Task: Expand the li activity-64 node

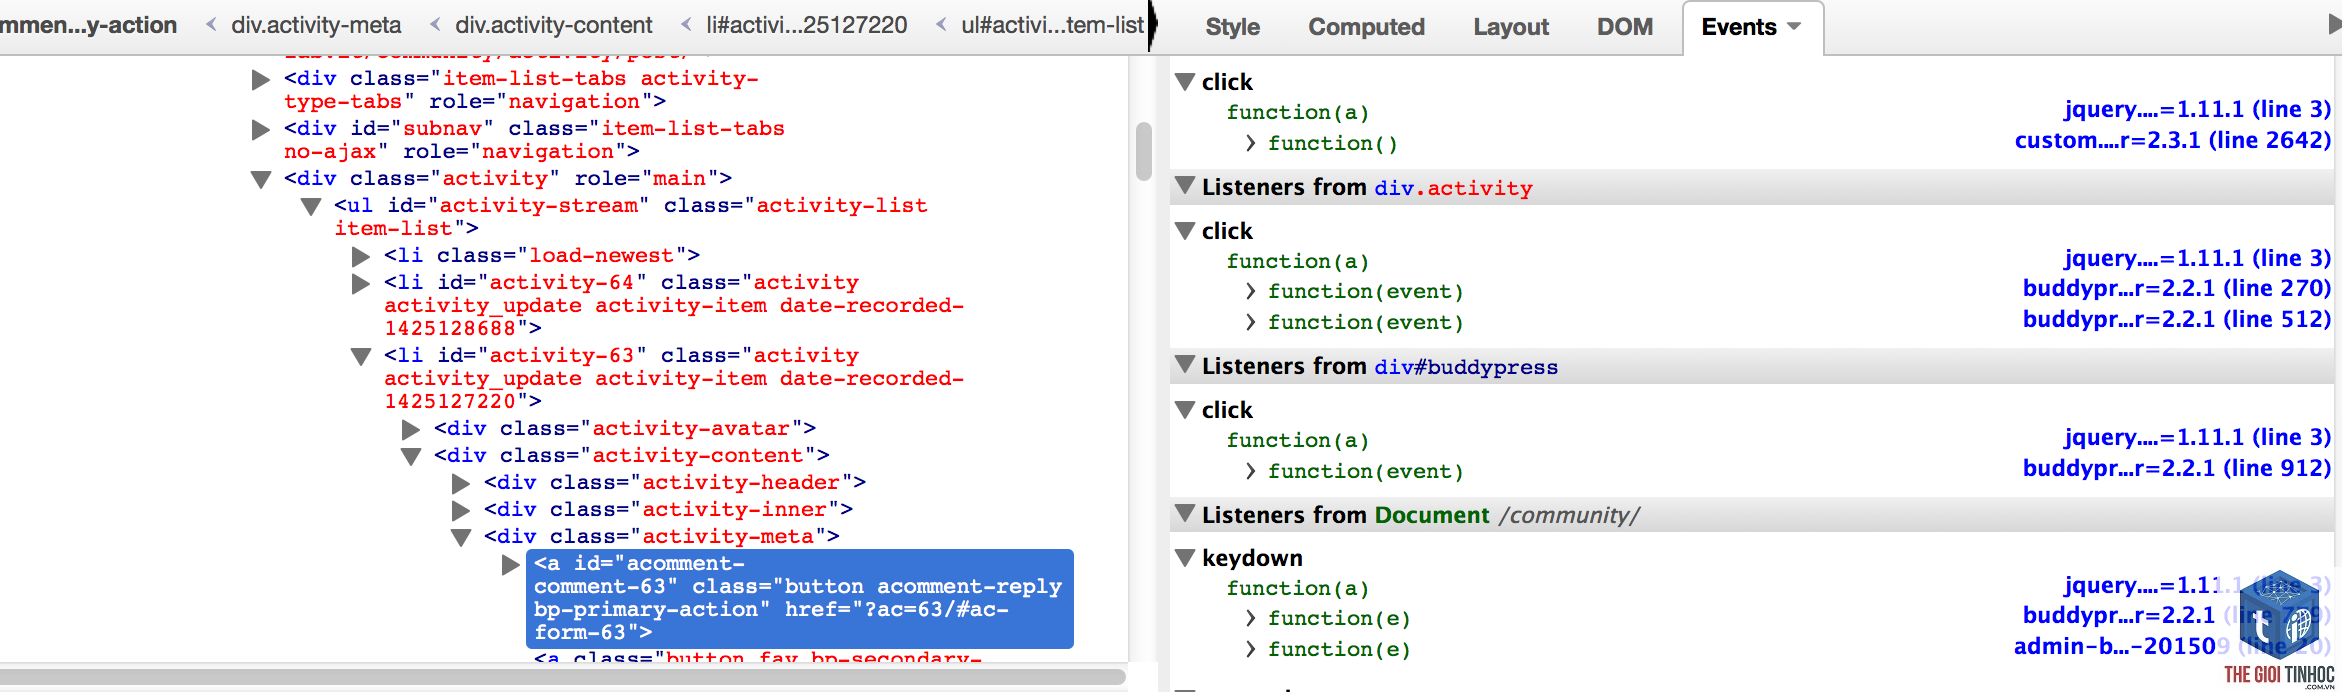Action: pyautogui.click(x=361, y=283)
